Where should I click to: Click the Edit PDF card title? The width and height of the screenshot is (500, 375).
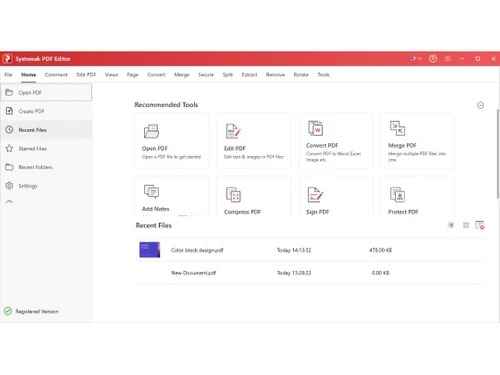(235, 148)
